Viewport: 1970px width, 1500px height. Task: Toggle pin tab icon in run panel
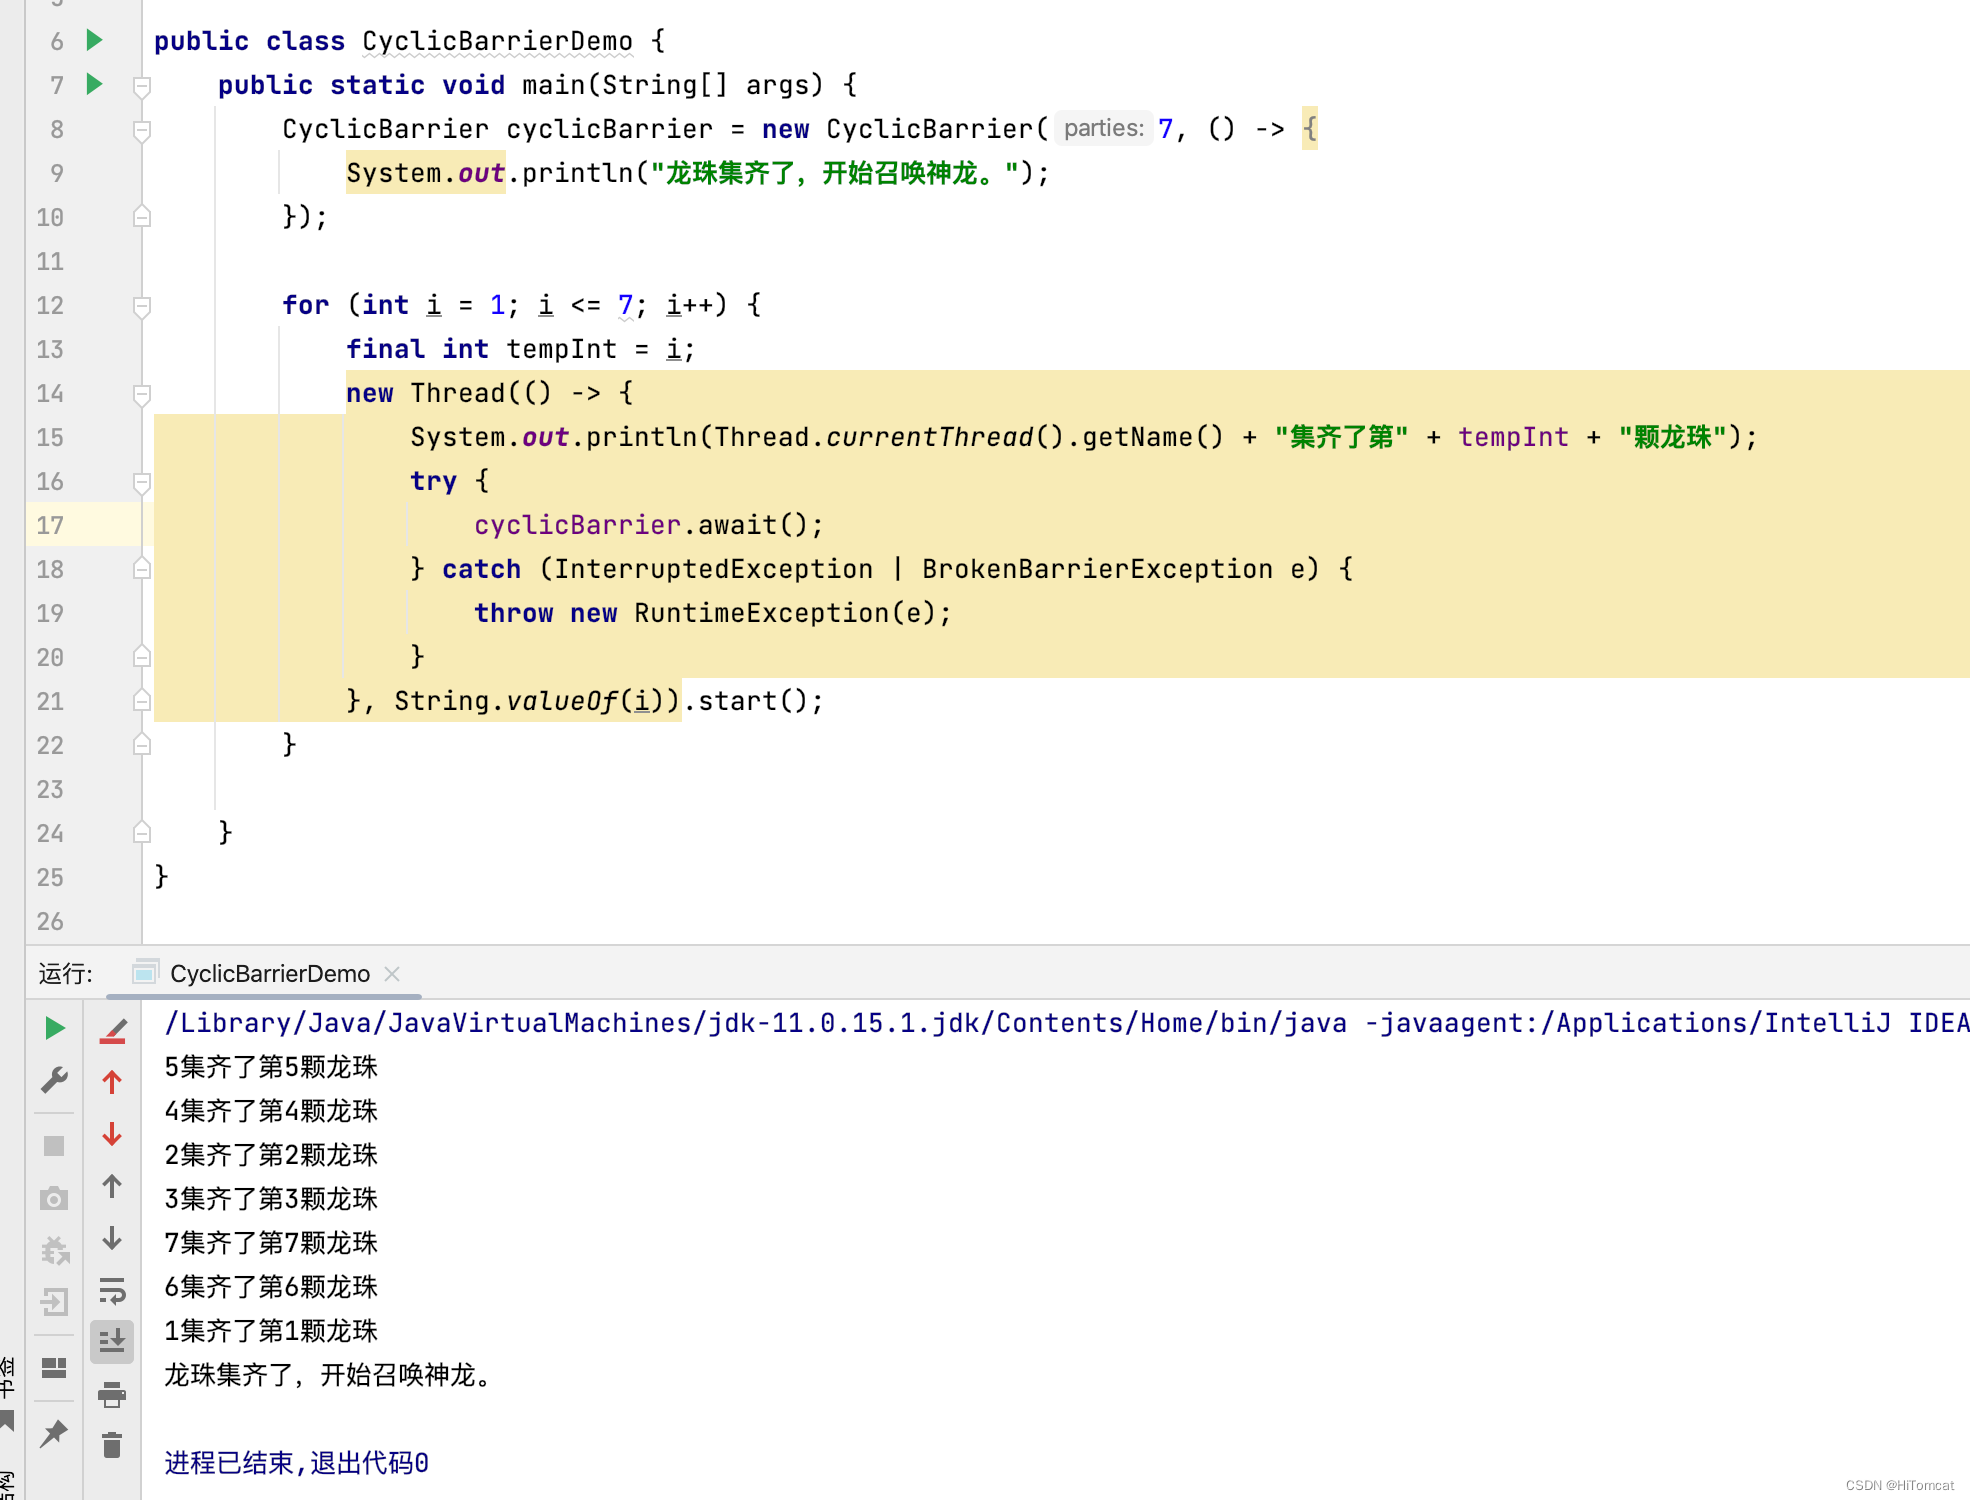pos(54,1434)
